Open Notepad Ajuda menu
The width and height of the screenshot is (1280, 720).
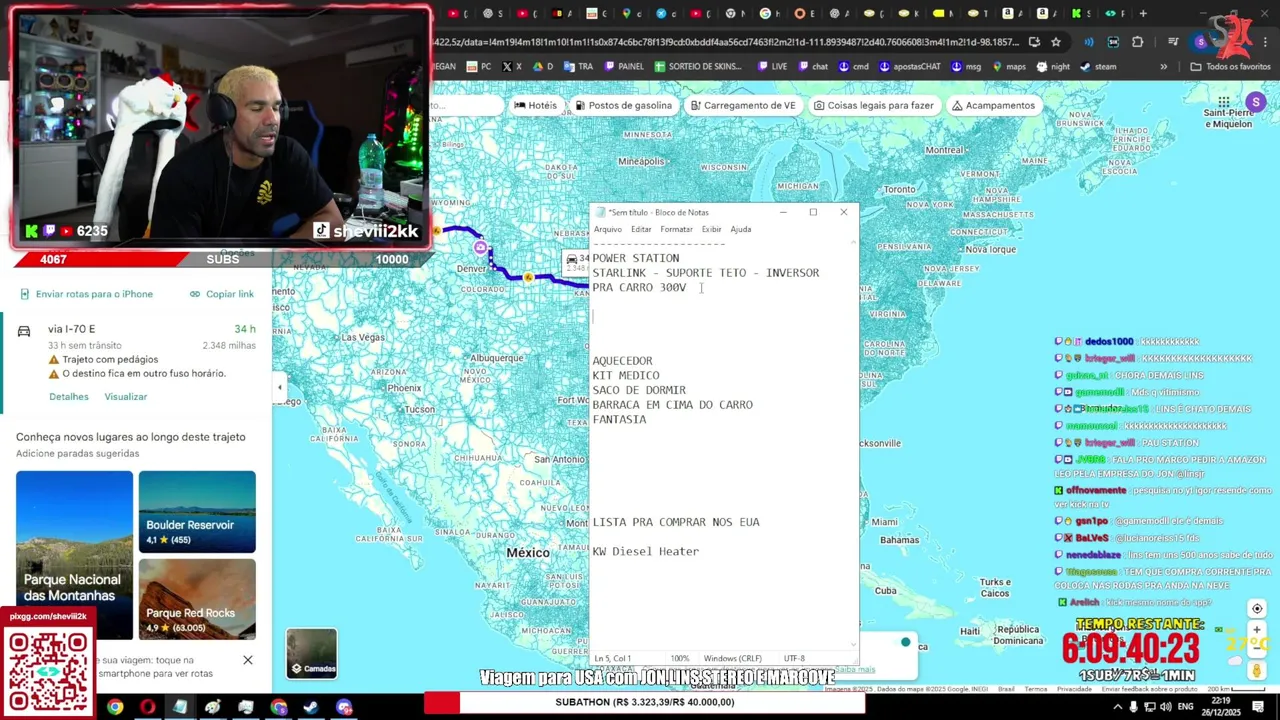click(740, 229)
